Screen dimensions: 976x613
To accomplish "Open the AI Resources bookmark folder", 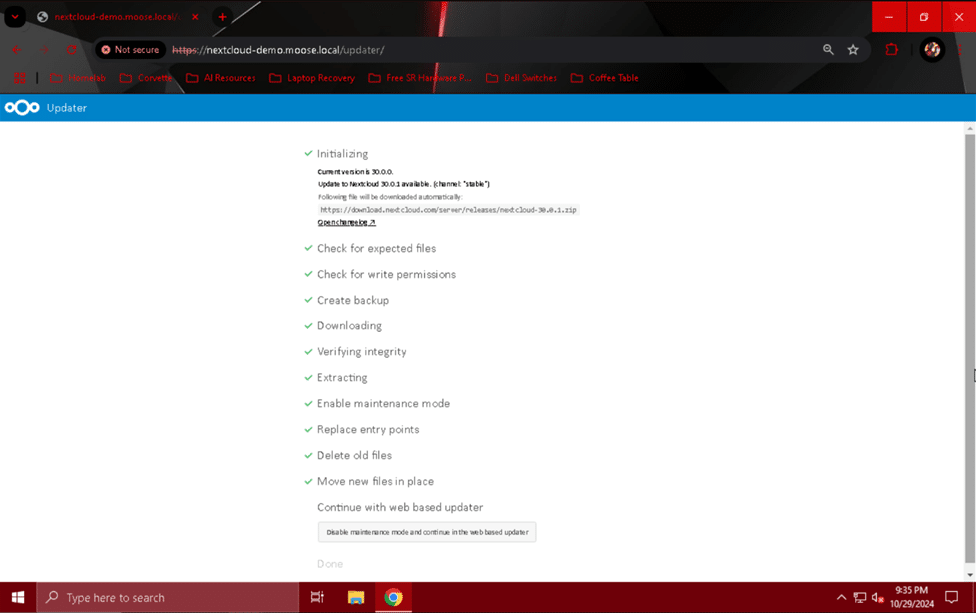I will pyautogui.click(x=221, y=78).
